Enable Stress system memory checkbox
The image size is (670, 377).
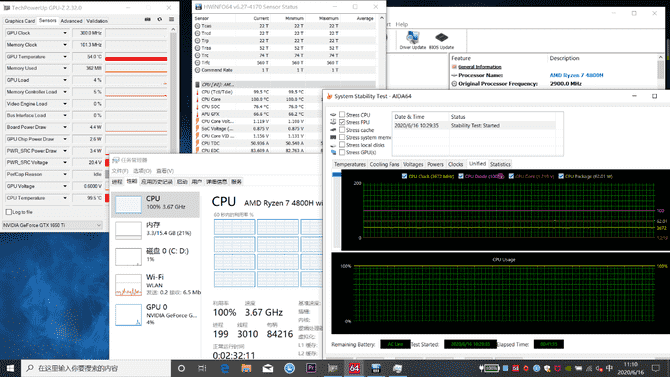[342, 137]
